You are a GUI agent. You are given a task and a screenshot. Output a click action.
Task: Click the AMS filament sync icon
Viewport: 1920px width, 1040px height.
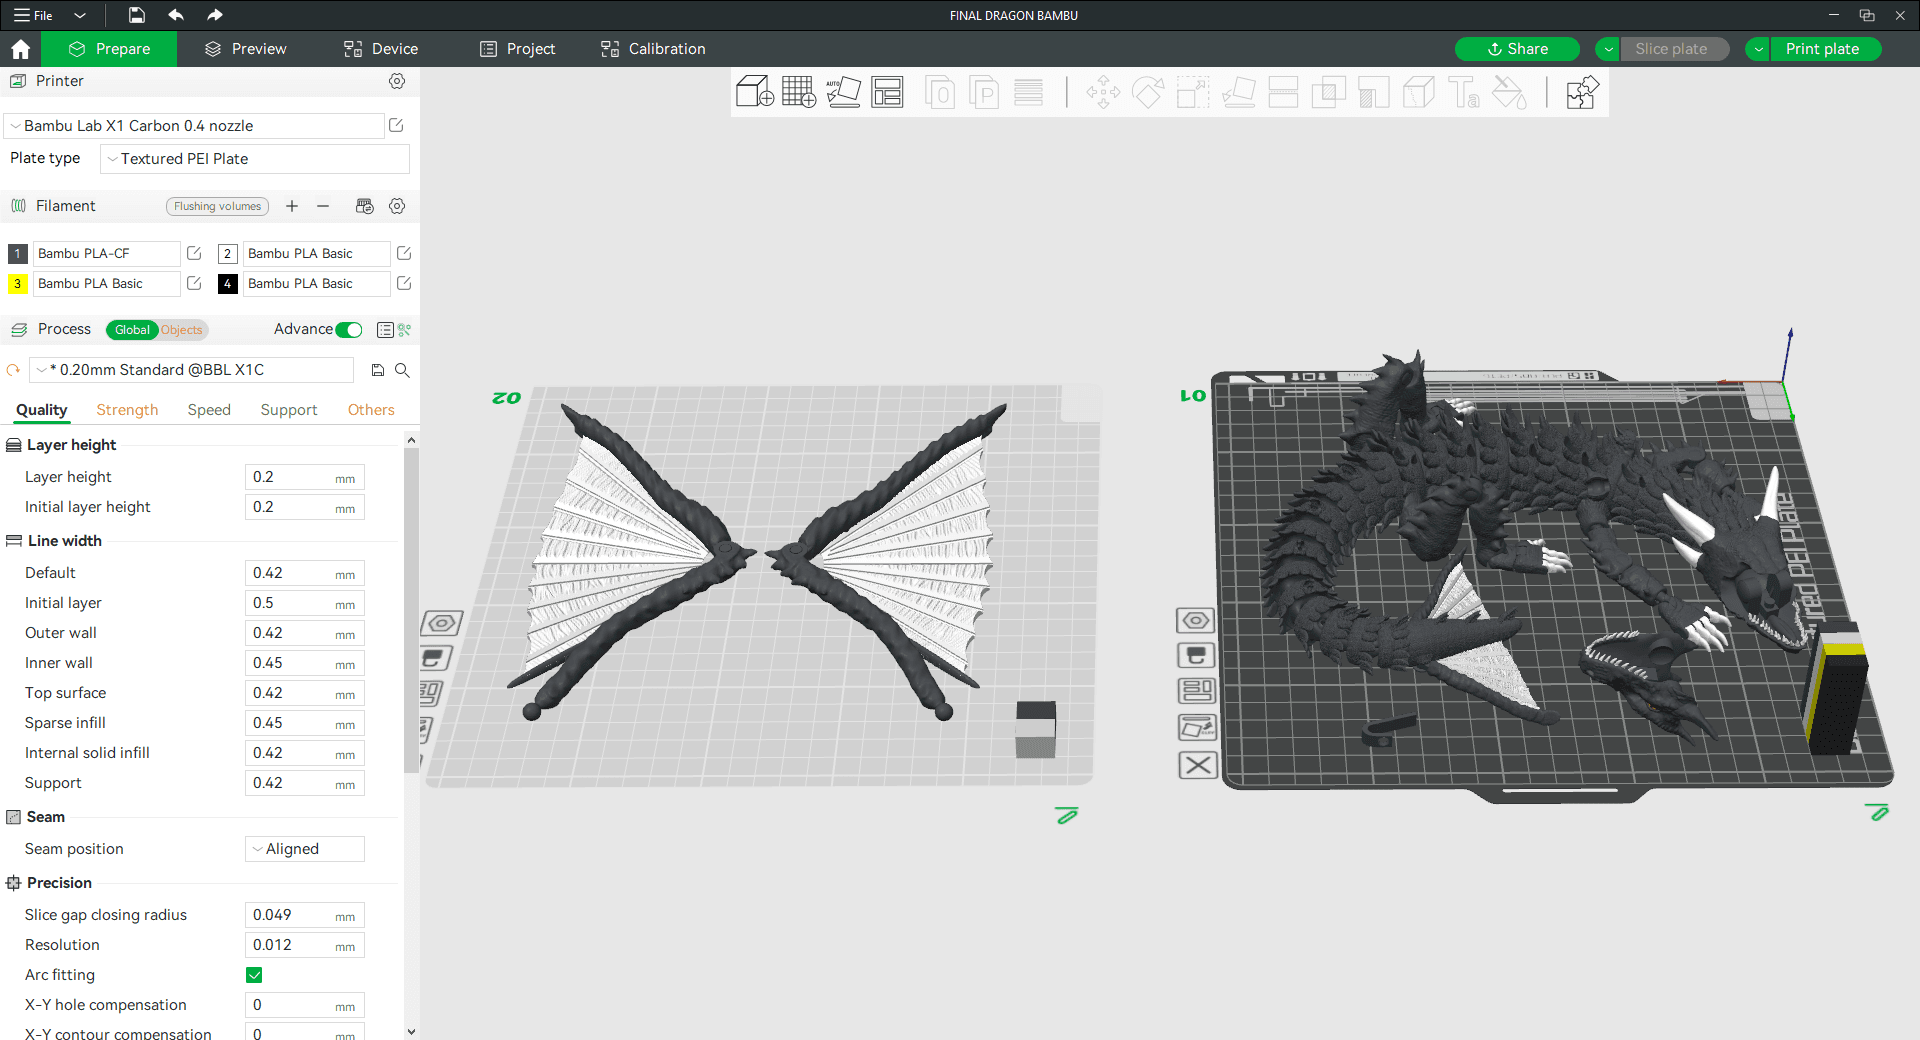point(365,206)
